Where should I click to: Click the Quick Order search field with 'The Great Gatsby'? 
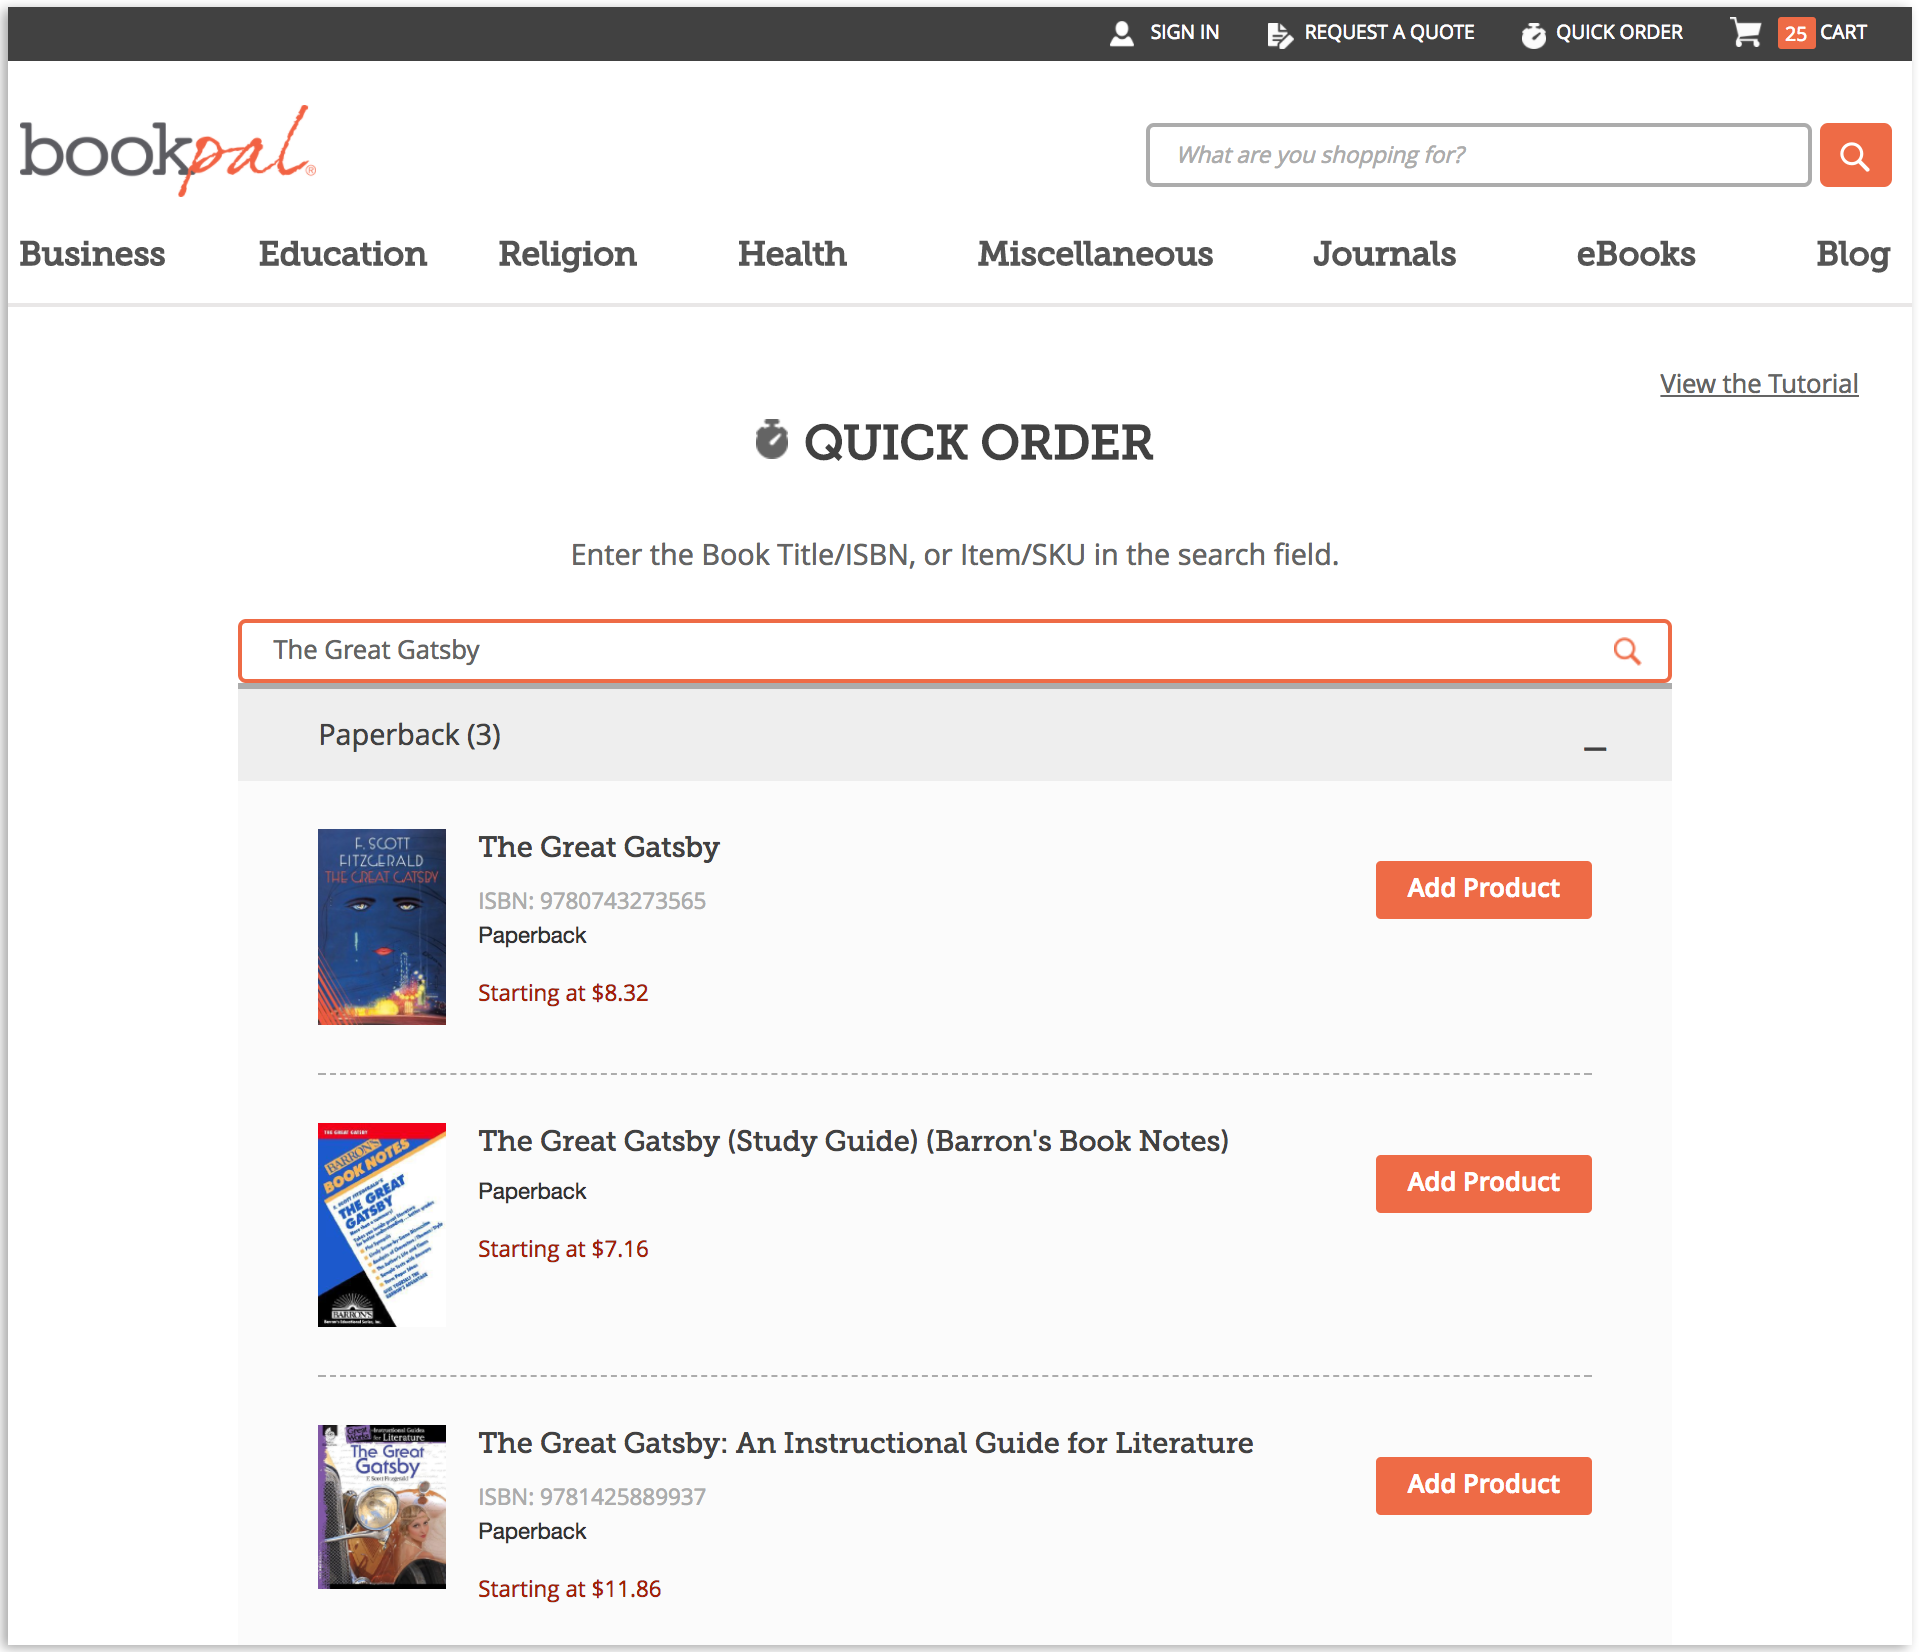coord(900,651)
